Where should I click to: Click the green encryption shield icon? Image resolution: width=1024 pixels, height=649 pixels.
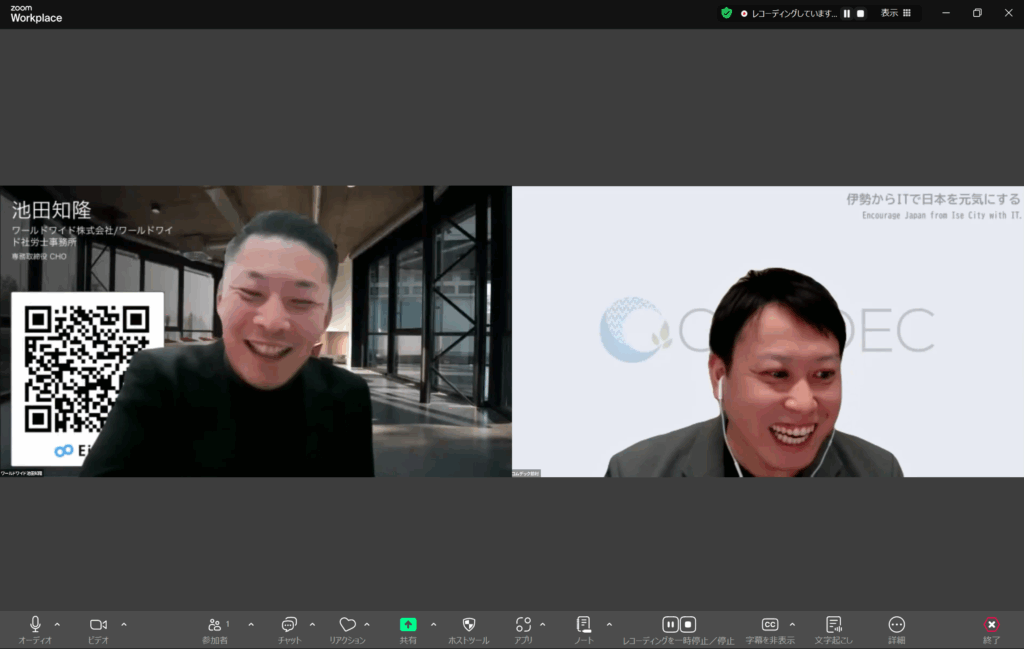pos(726,13)
